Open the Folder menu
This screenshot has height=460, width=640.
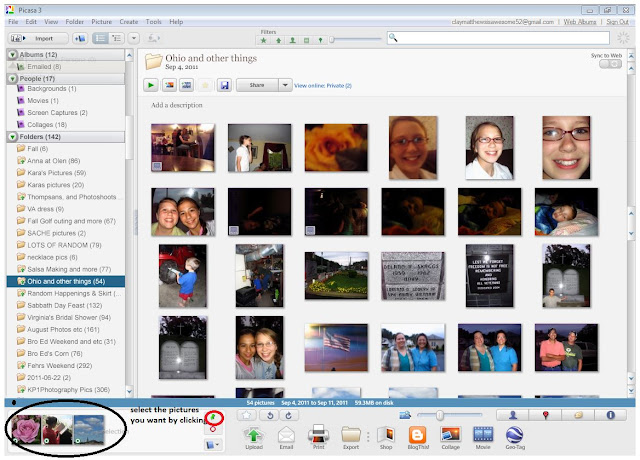pyautogui.click(x=75, y=22)
